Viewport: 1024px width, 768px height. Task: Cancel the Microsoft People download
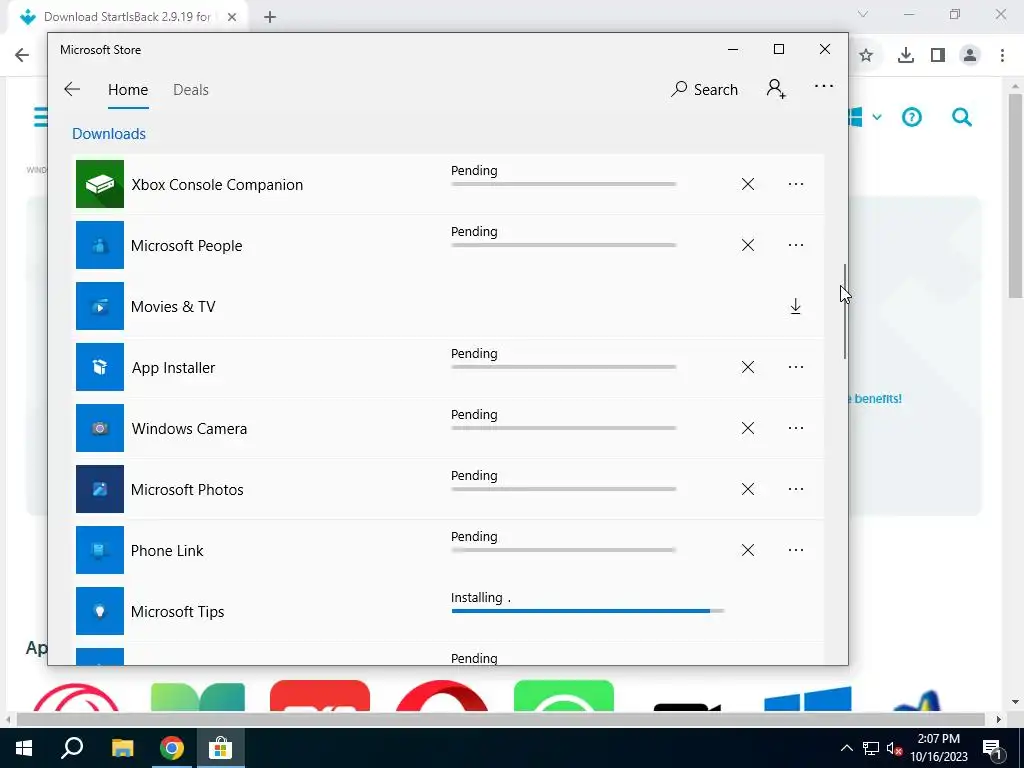coord(748,245)
